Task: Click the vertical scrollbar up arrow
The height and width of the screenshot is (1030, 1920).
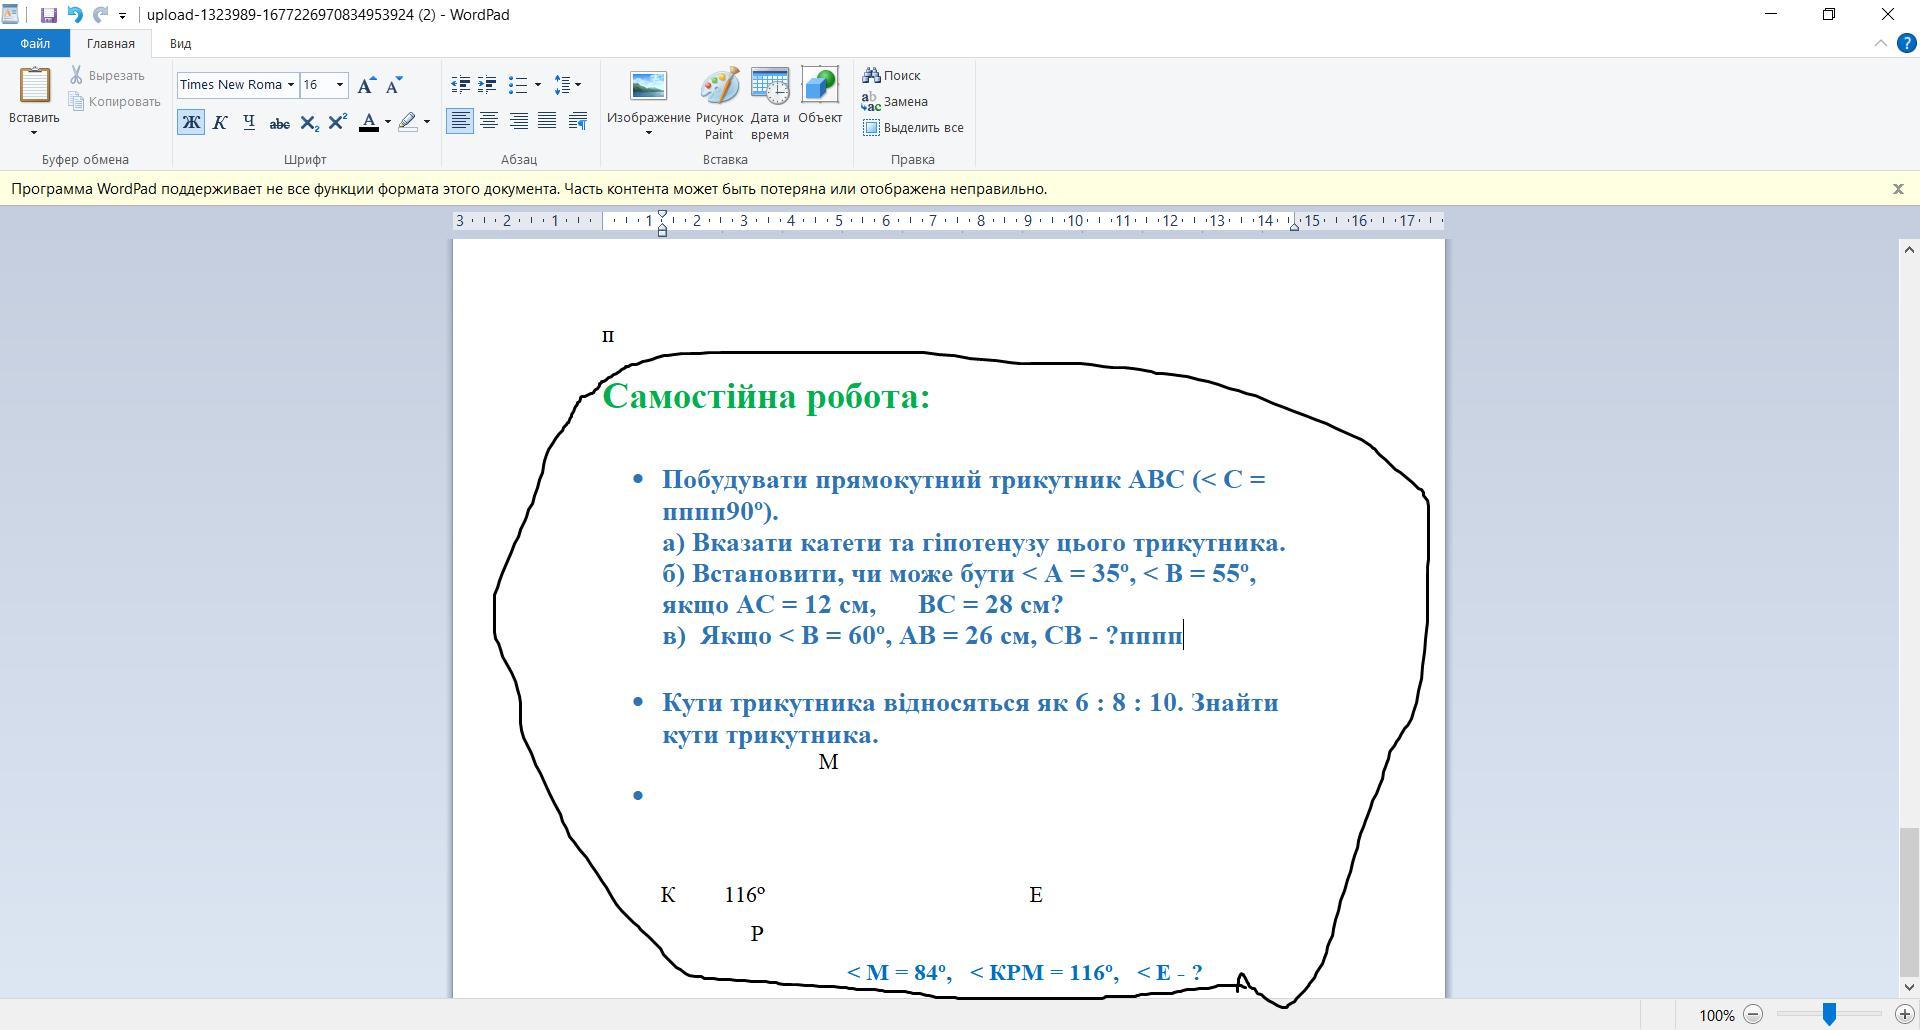Action: tap(1908, 250)
